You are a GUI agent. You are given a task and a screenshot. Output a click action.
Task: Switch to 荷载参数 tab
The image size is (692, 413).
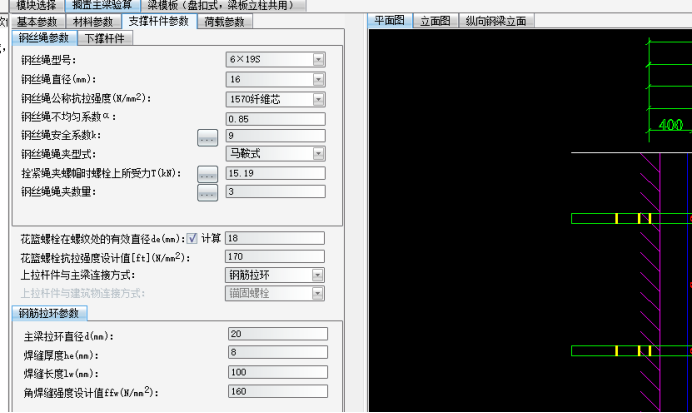tap(225, 22)
